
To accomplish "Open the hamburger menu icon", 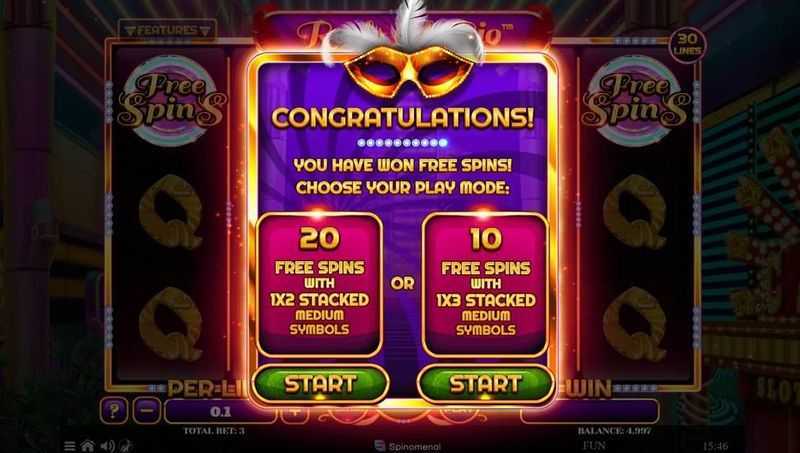I will point(70,446).
